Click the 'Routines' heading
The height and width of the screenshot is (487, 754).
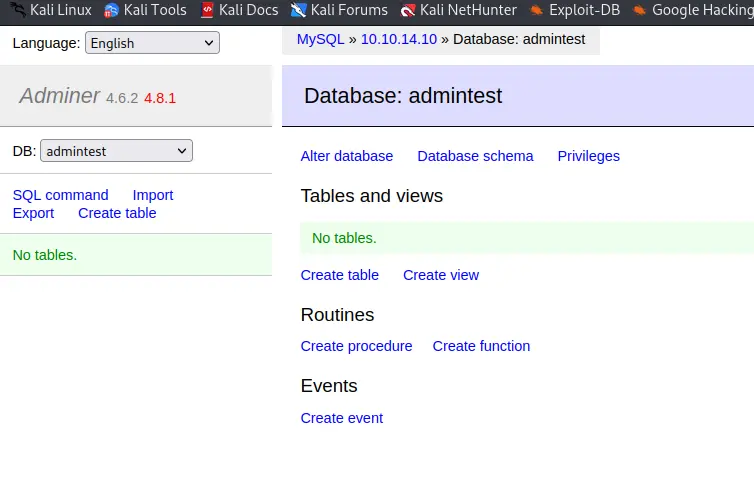(x=338, y=315)
